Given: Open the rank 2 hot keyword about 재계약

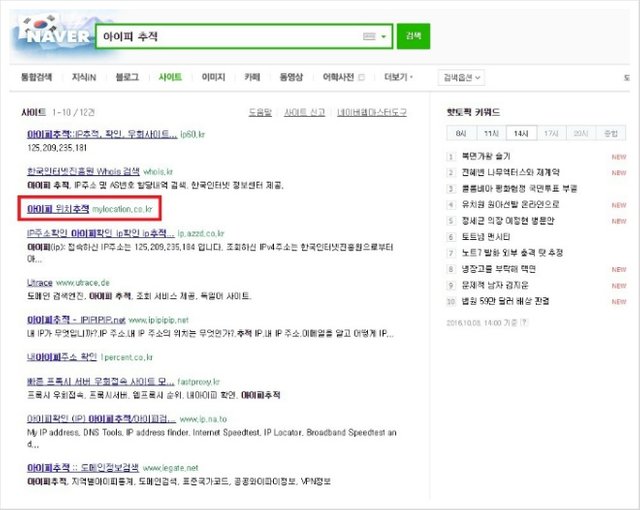Looking at the screenshot, I should pos(511,172).
